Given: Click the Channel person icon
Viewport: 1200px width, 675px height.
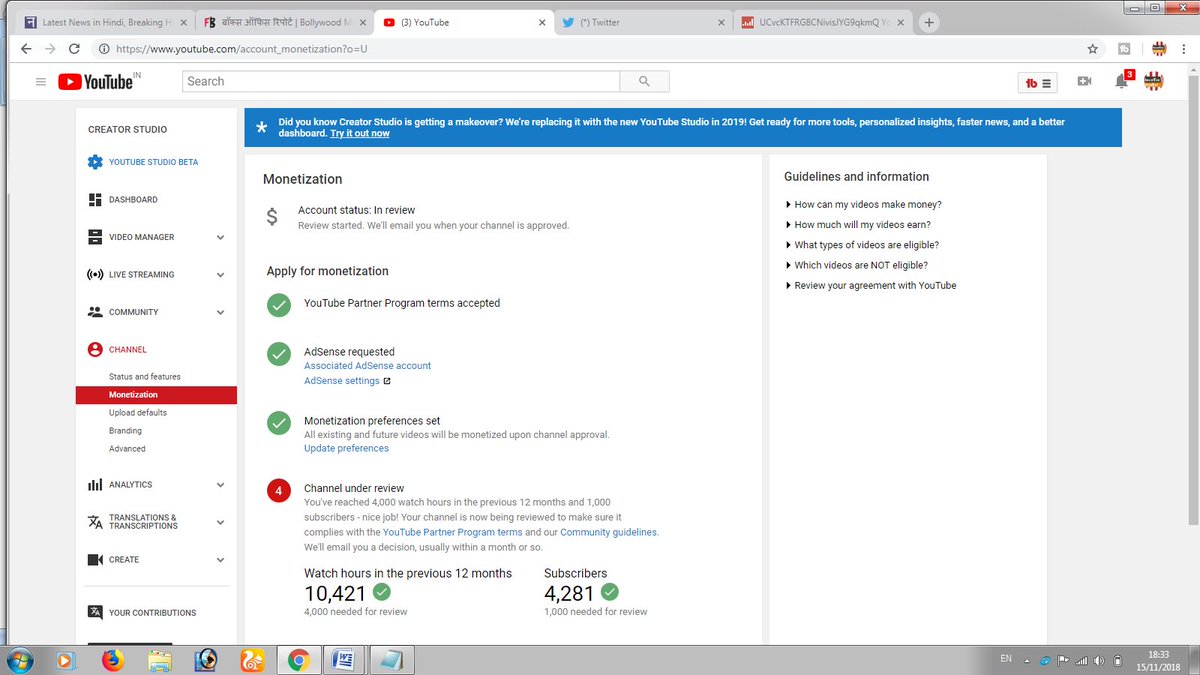Looking at the screenshot, I should (x=95, y=350).
